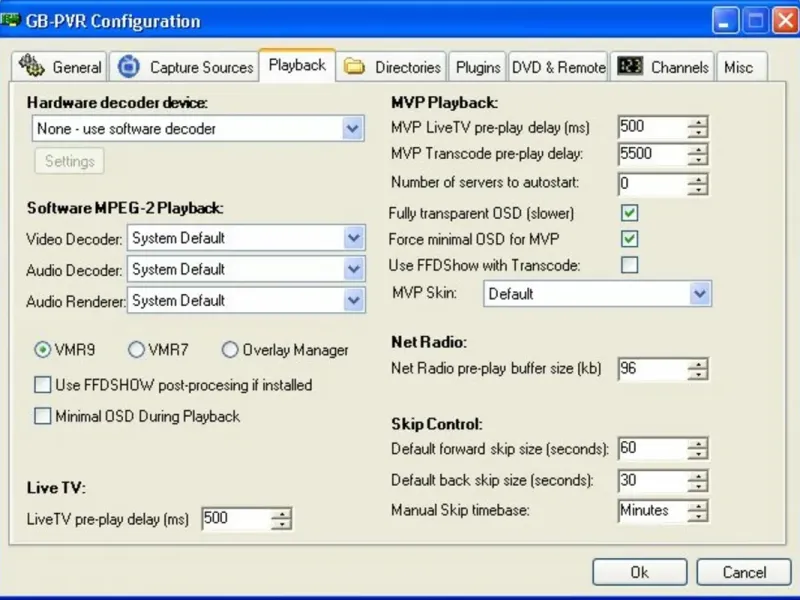This screenshot has width=800, height=600.
Task: Click the folder icon on Directories tab
Action: [x=354, y=66]
